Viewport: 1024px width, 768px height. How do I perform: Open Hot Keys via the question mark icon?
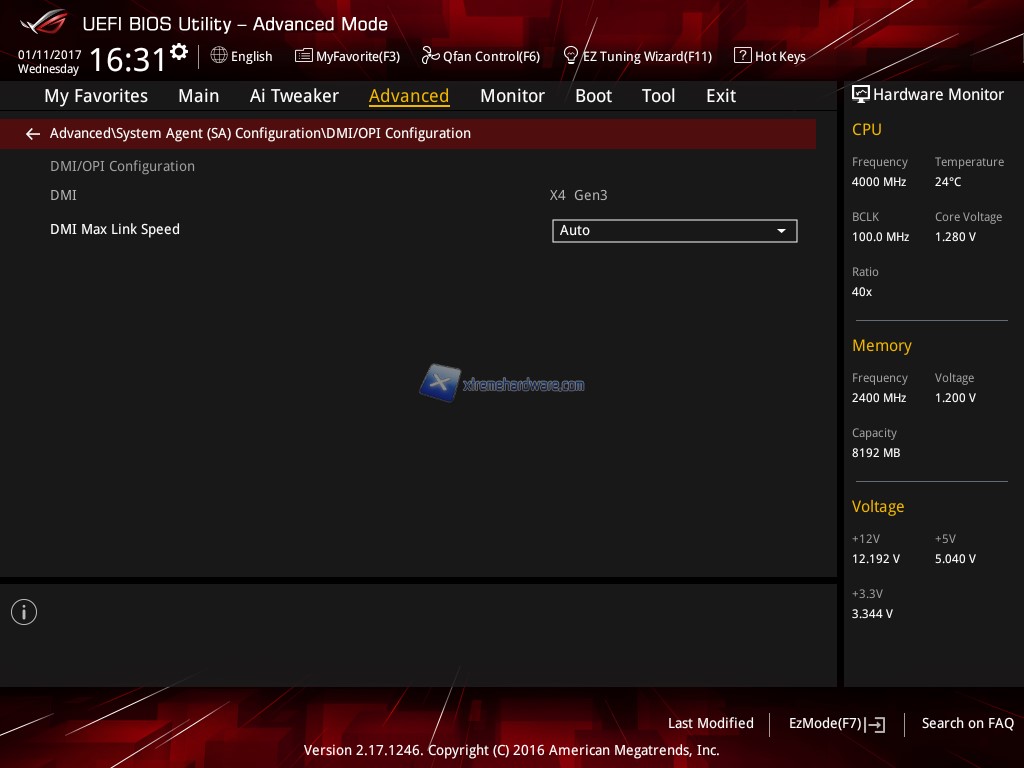[742, 56]
